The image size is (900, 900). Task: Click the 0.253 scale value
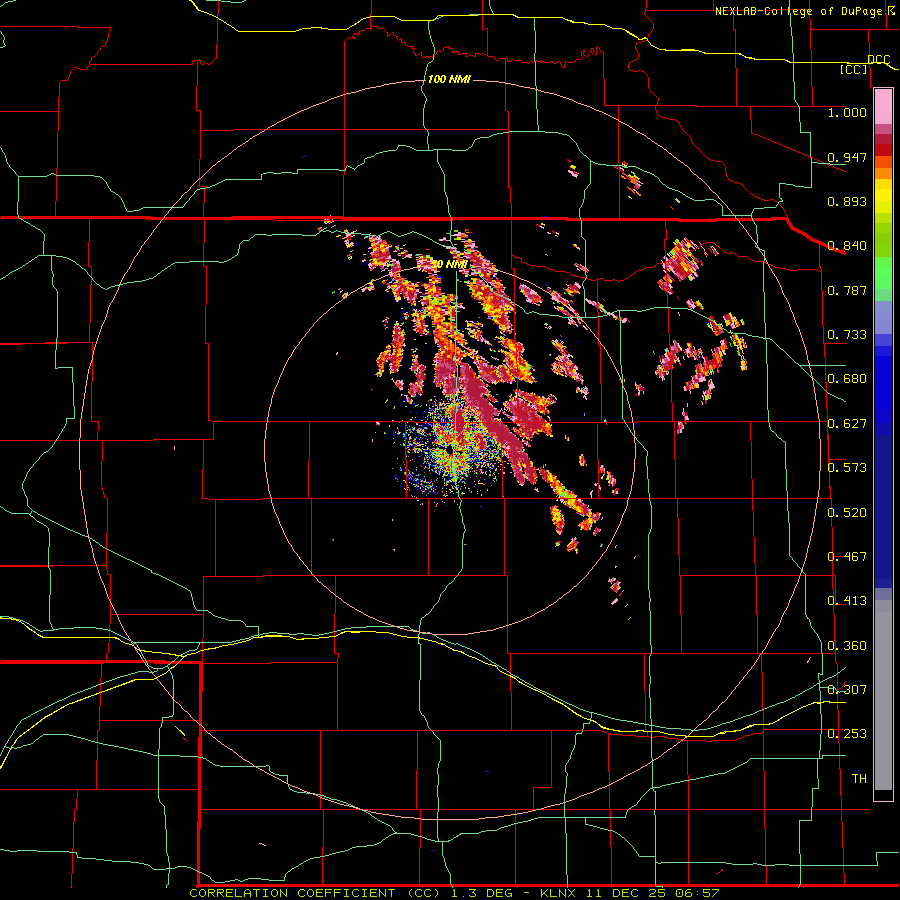(847, 733)
